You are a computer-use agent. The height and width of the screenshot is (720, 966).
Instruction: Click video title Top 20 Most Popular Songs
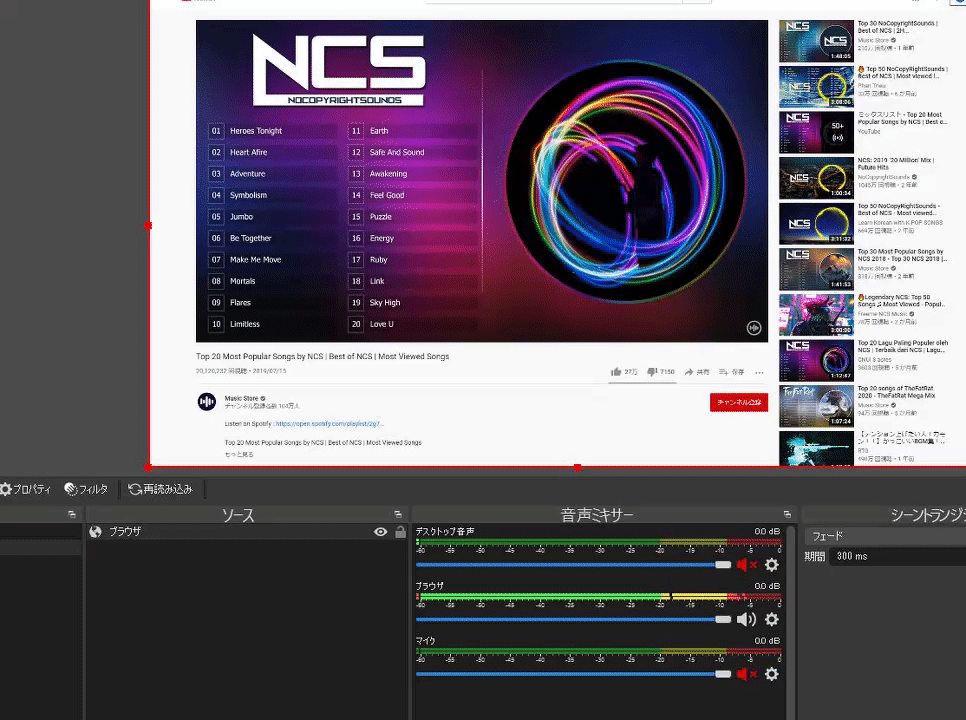322,357
